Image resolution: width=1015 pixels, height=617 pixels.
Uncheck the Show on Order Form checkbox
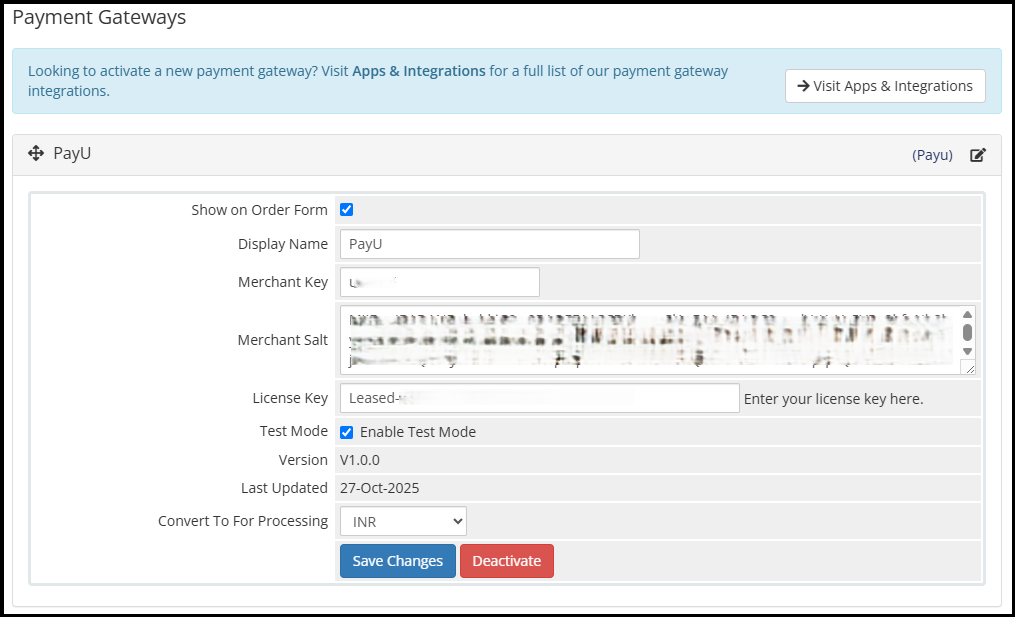click(x=347, y=210)
